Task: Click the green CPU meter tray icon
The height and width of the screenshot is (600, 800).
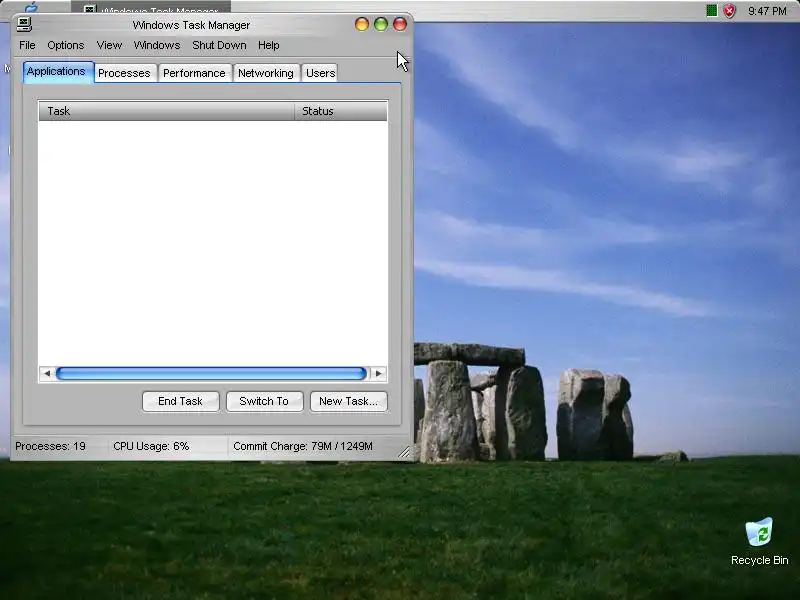Action: (711, 11)
